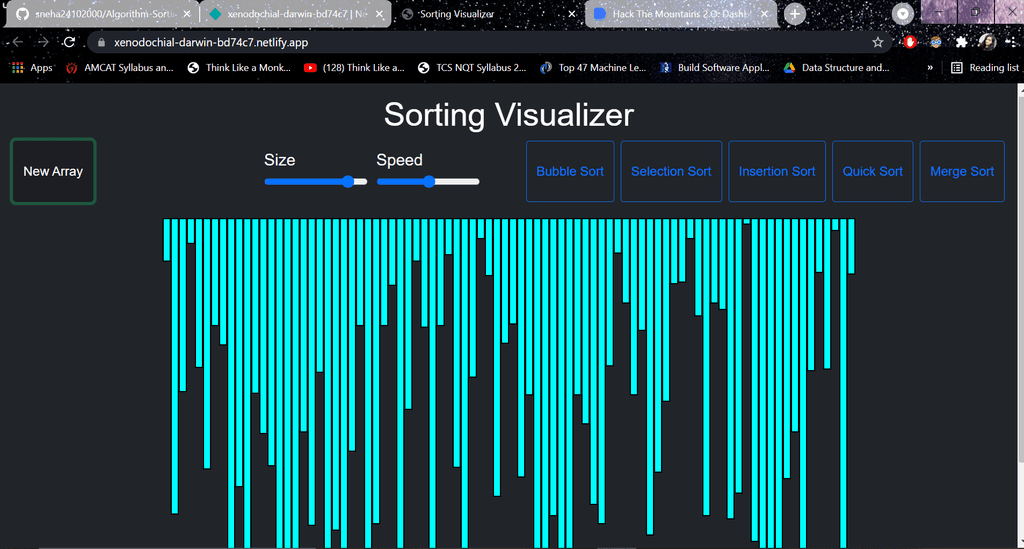Open Data Structure and bookmark
The height and width of the screenshot is (549, 1024).
[837, 67]
